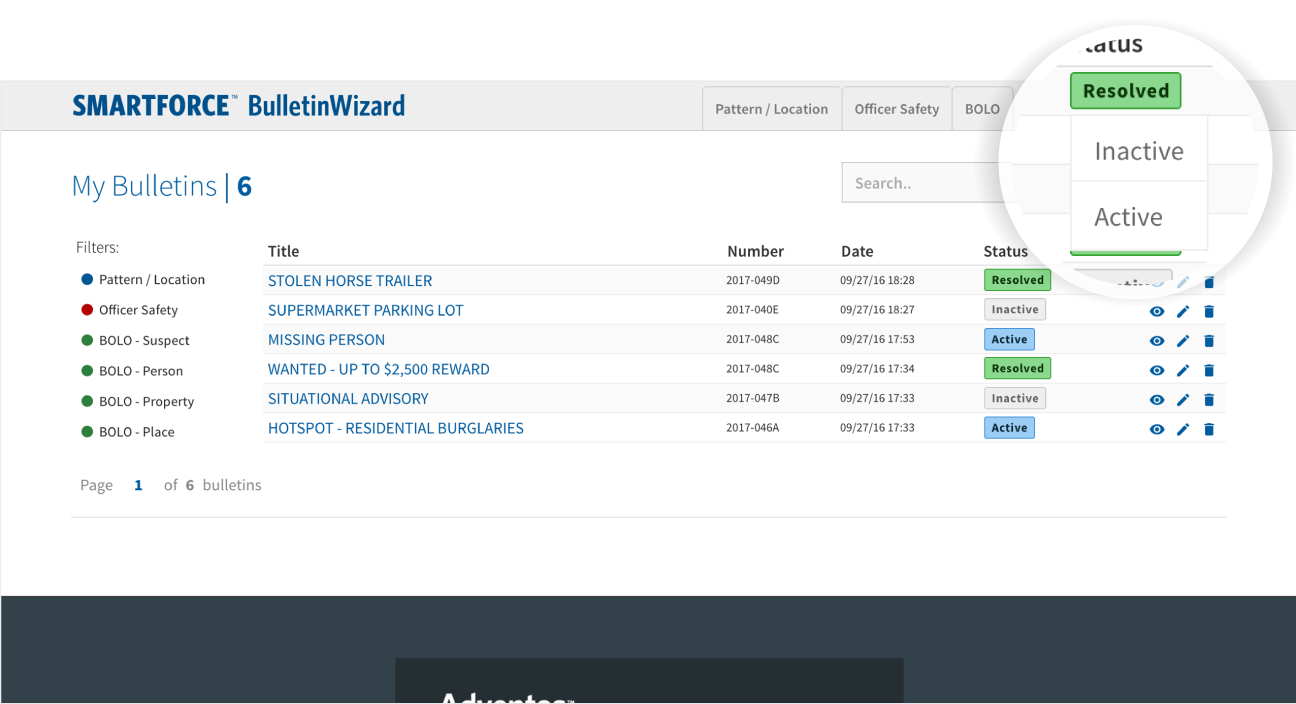Click the eye icon for Missing Person
Screen dimensions: 1296x704
click(x=1157, y=341)
